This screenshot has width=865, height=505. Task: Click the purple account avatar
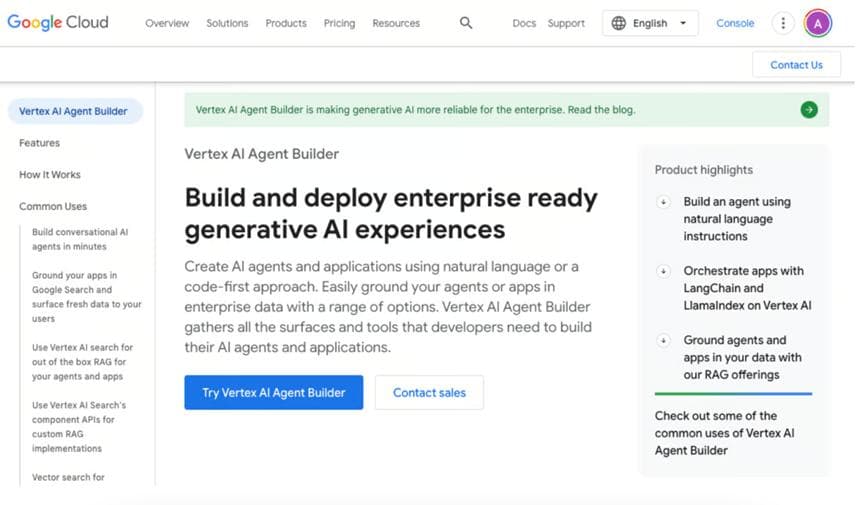pyautogui.click(x=817, y=23)
